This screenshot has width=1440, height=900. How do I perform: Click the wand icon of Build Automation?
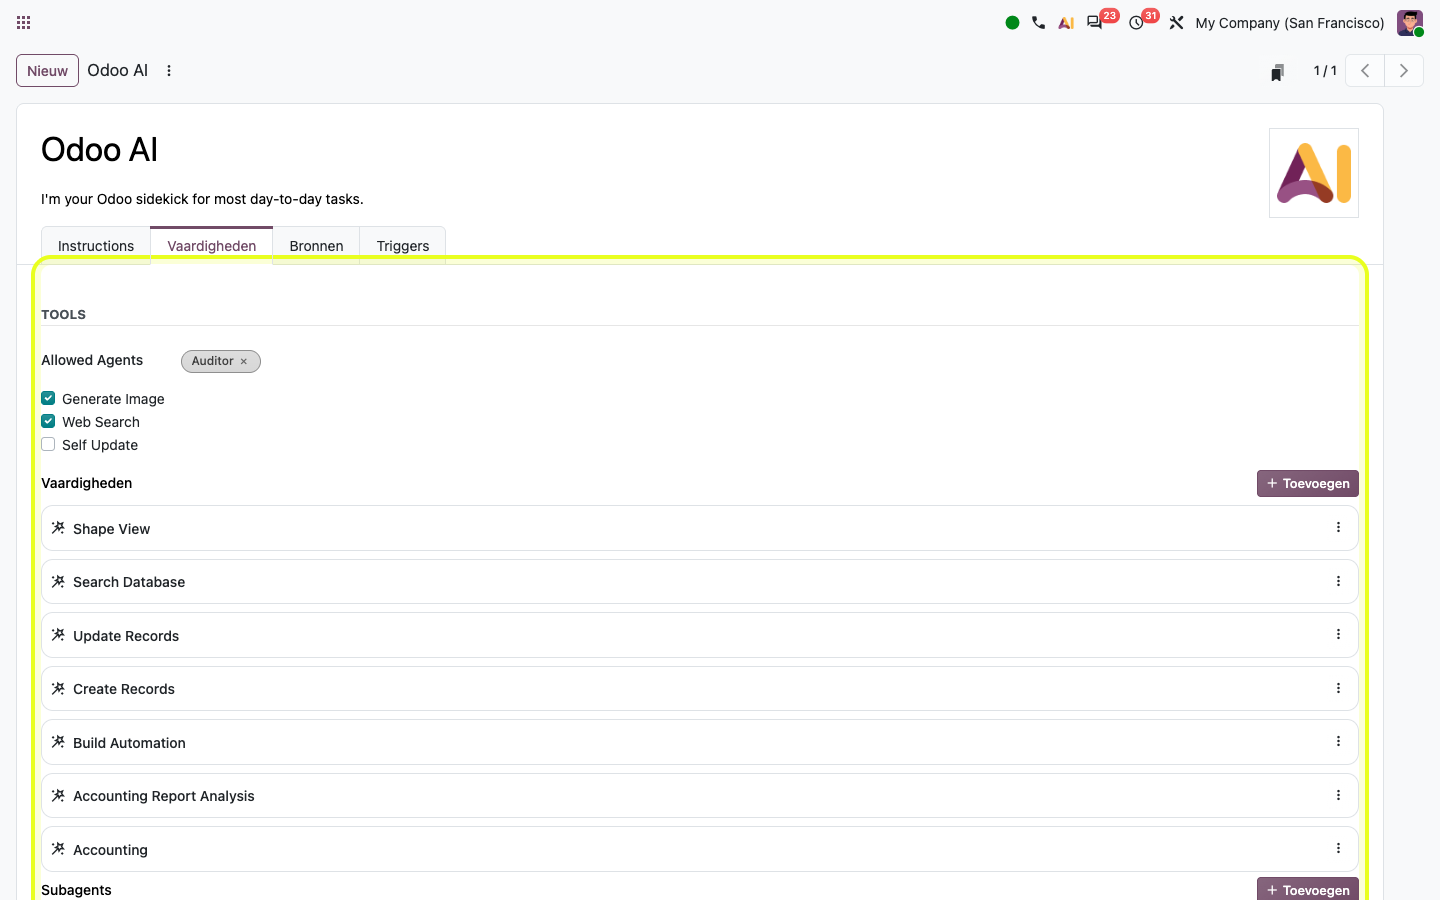click(58, 742)
